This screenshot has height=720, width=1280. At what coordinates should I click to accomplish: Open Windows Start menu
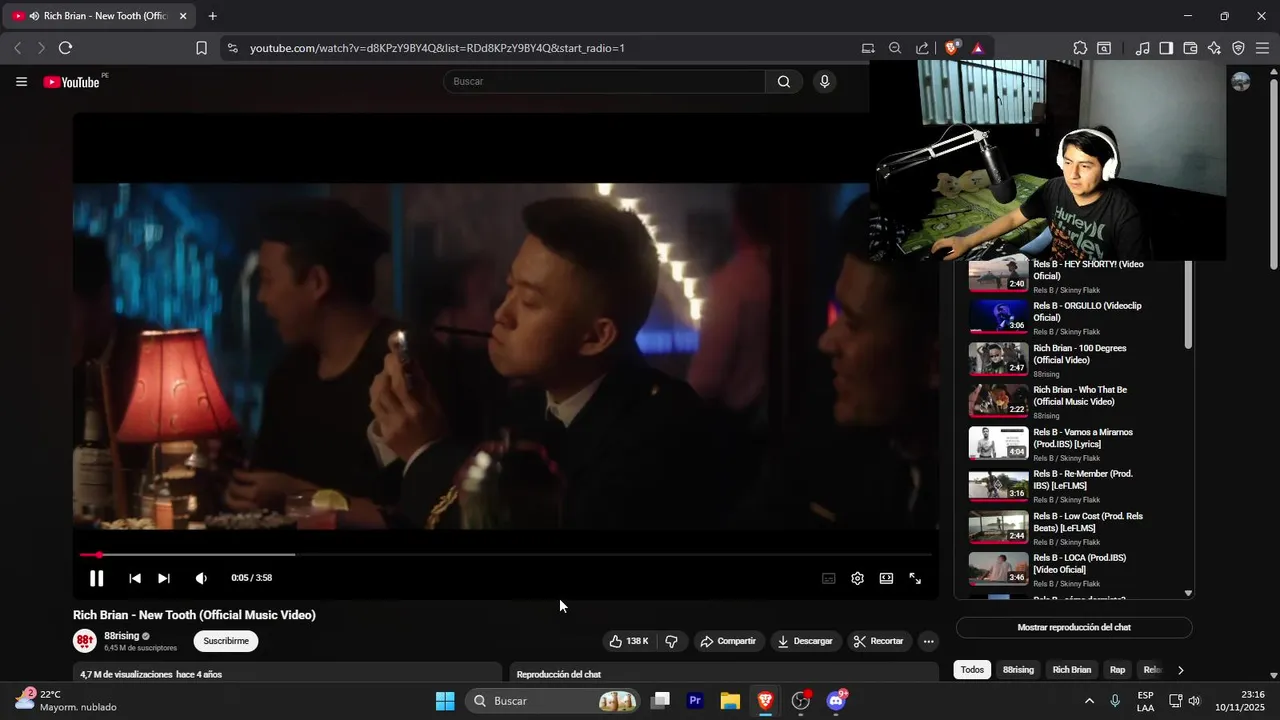click(x=445, y=701)
